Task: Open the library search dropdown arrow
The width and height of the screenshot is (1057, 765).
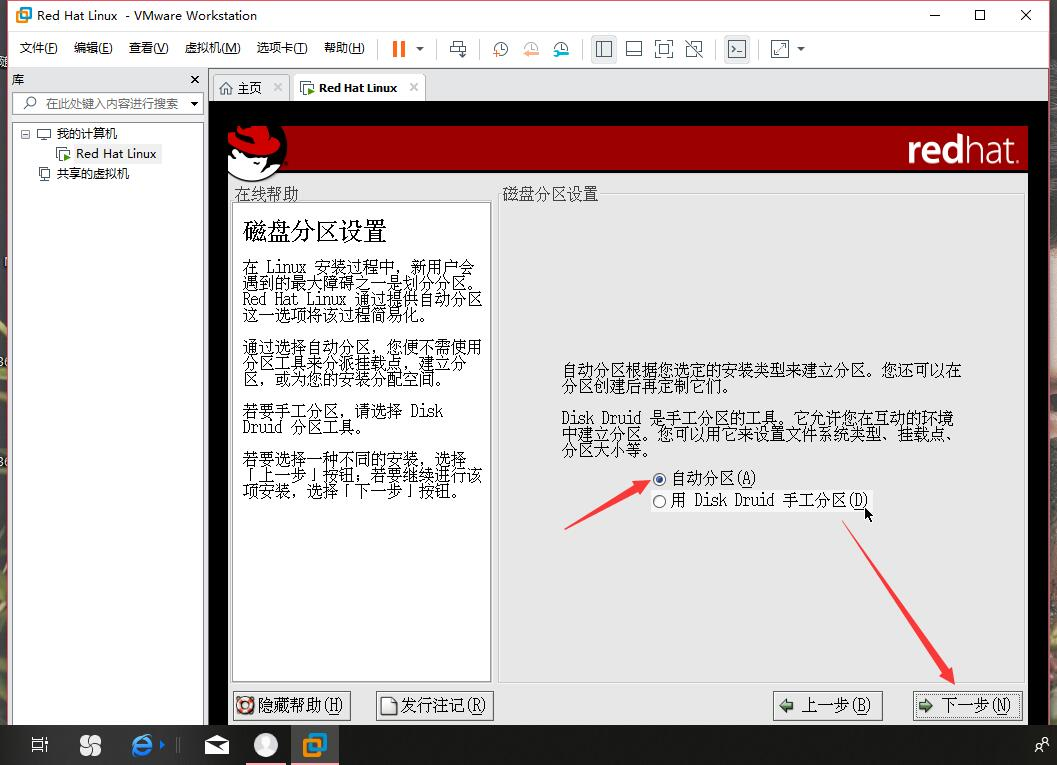Action: [x=194, y=104]
